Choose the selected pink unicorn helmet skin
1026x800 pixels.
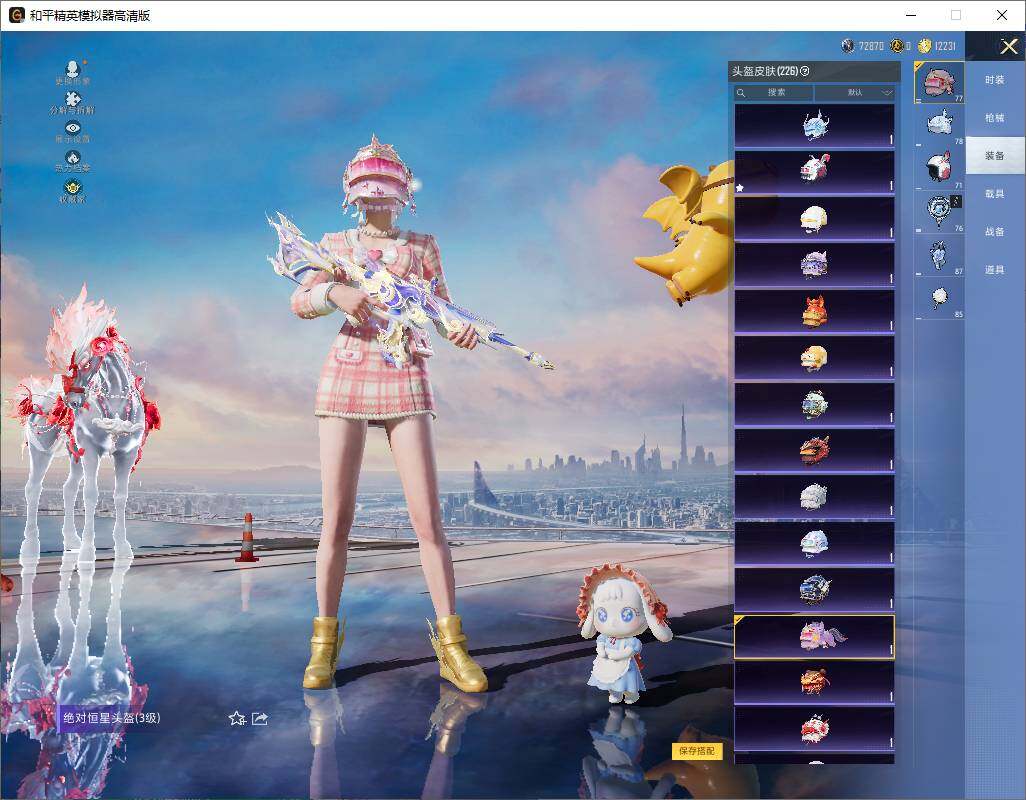point(814,636)
